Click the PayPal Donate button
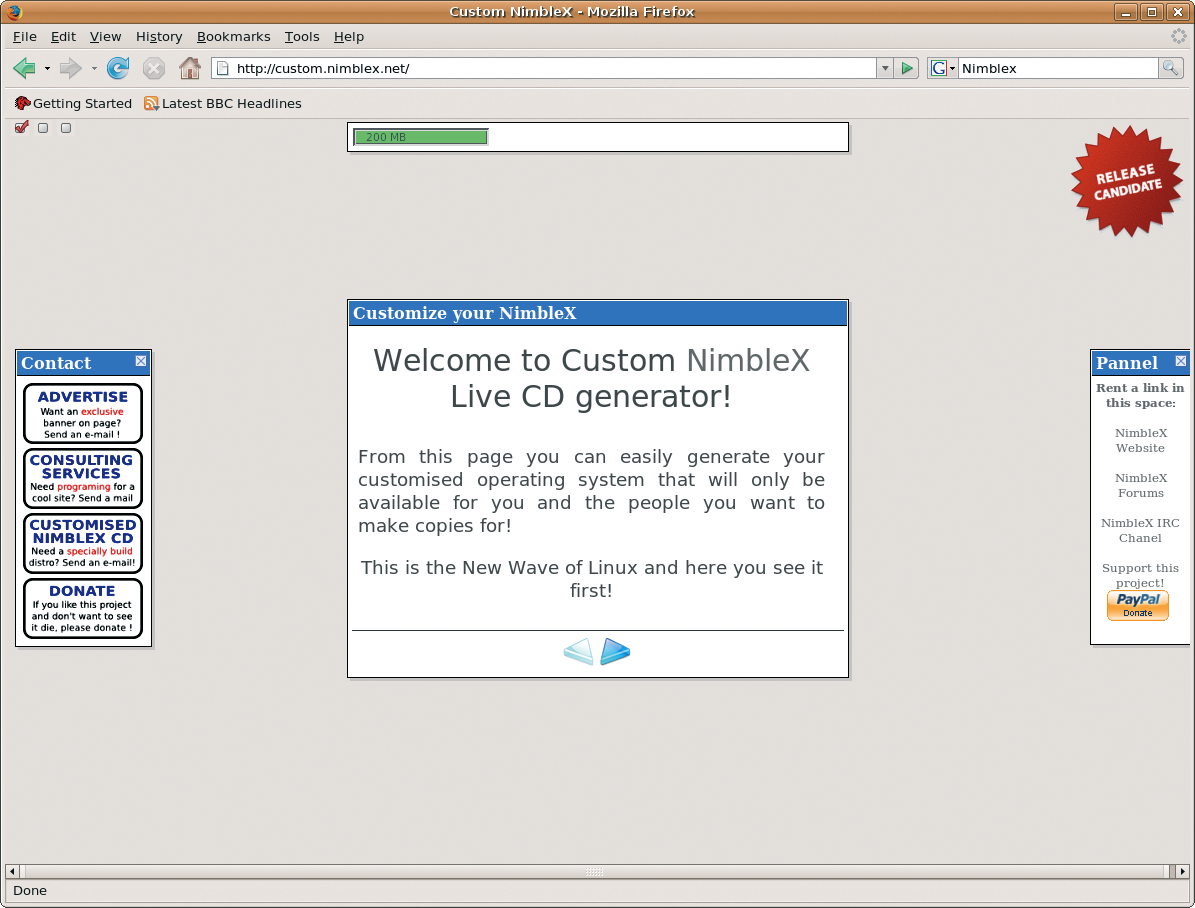1195x908 pixels. 1137,606
